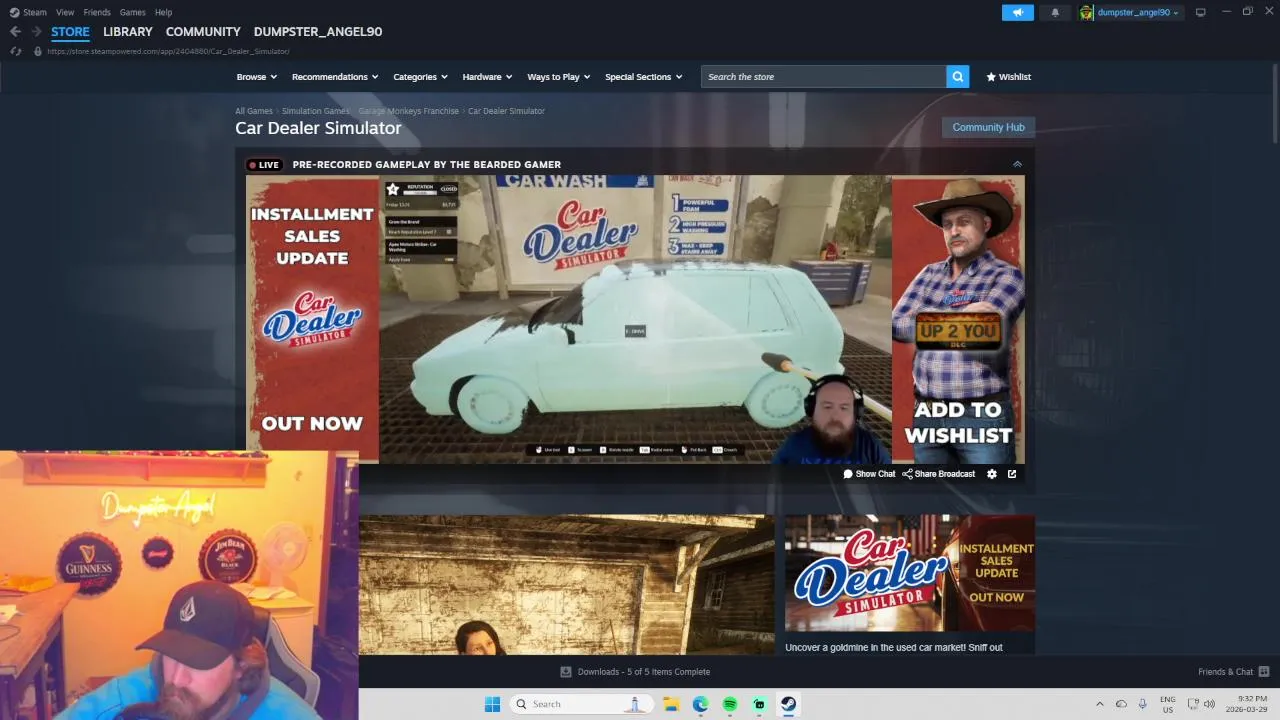This screenshot has height=720, width=1280.
Task: Click Simulation Games breadcrumb link
Action: [315, 111]
